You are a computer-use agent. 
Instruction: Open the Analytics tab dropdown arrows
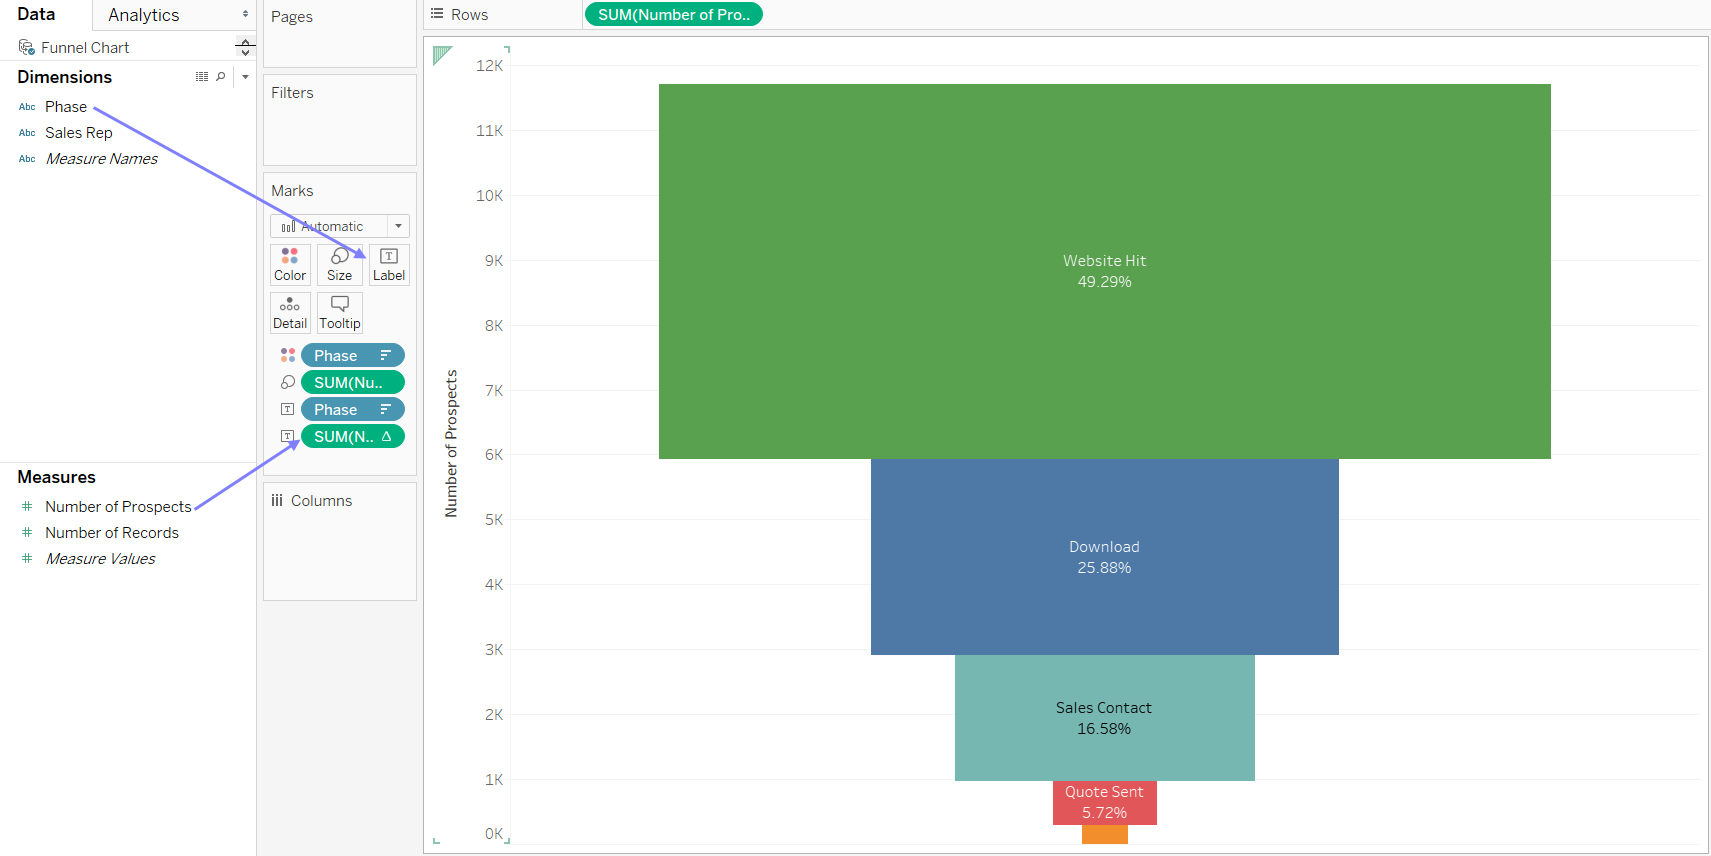click(245, 14)
